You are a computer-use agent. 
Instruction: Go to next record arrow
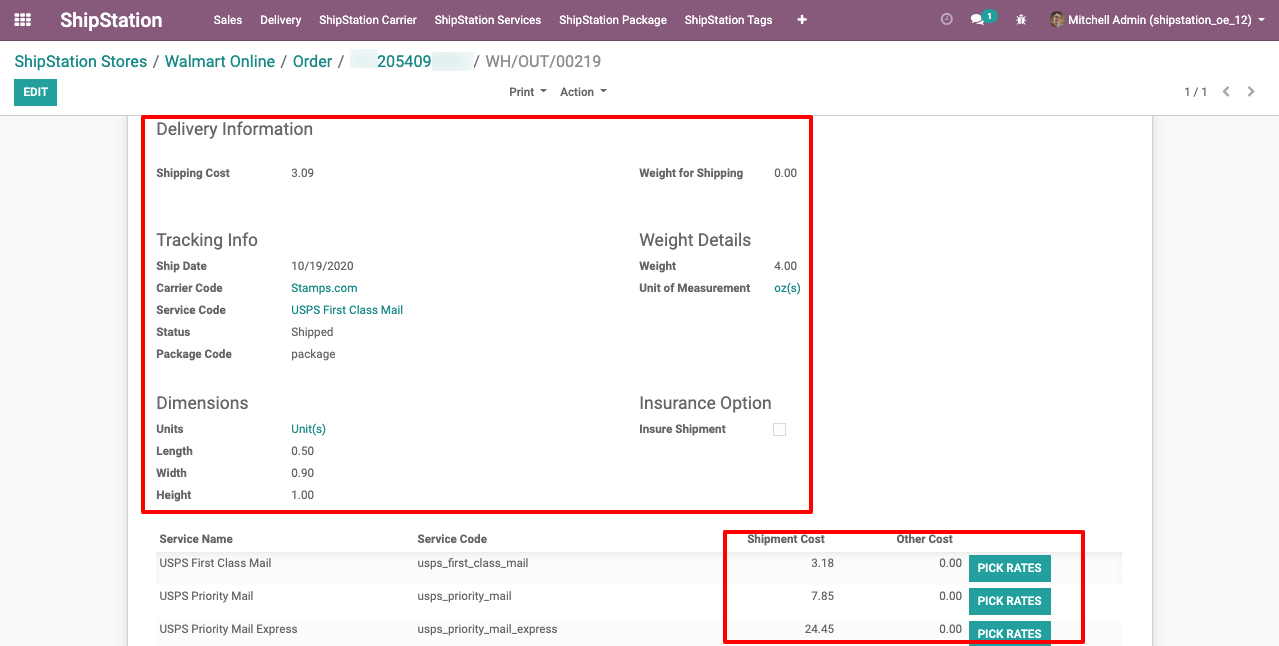[1251, 92]
